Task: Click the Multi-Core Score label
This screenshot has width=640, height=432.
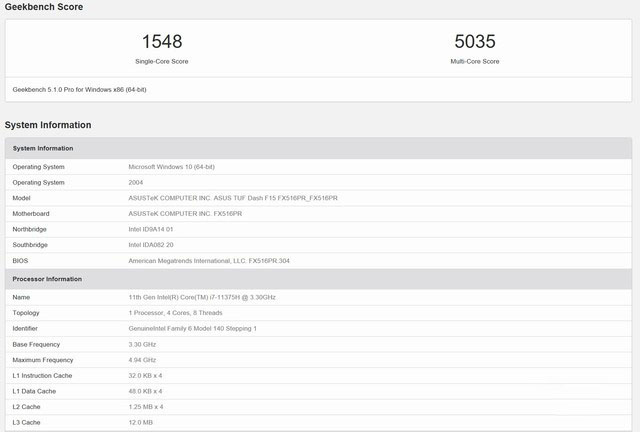Action: [475, 61]
